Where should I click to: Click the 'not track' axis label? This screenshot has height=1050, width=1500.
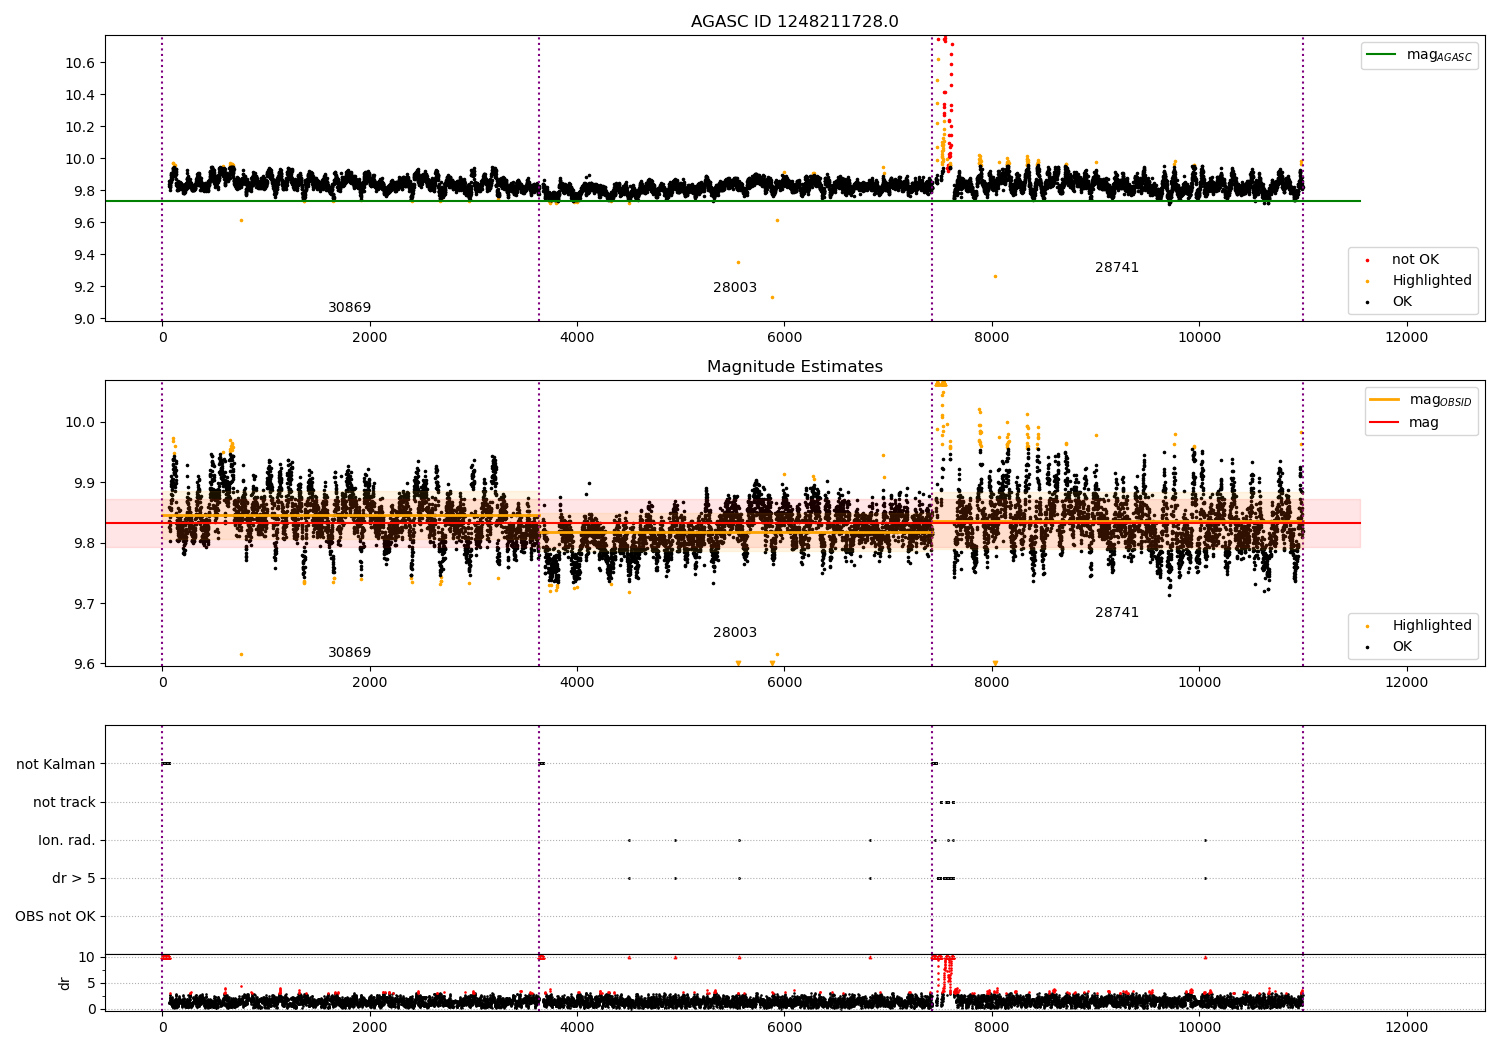pos(64,803)
